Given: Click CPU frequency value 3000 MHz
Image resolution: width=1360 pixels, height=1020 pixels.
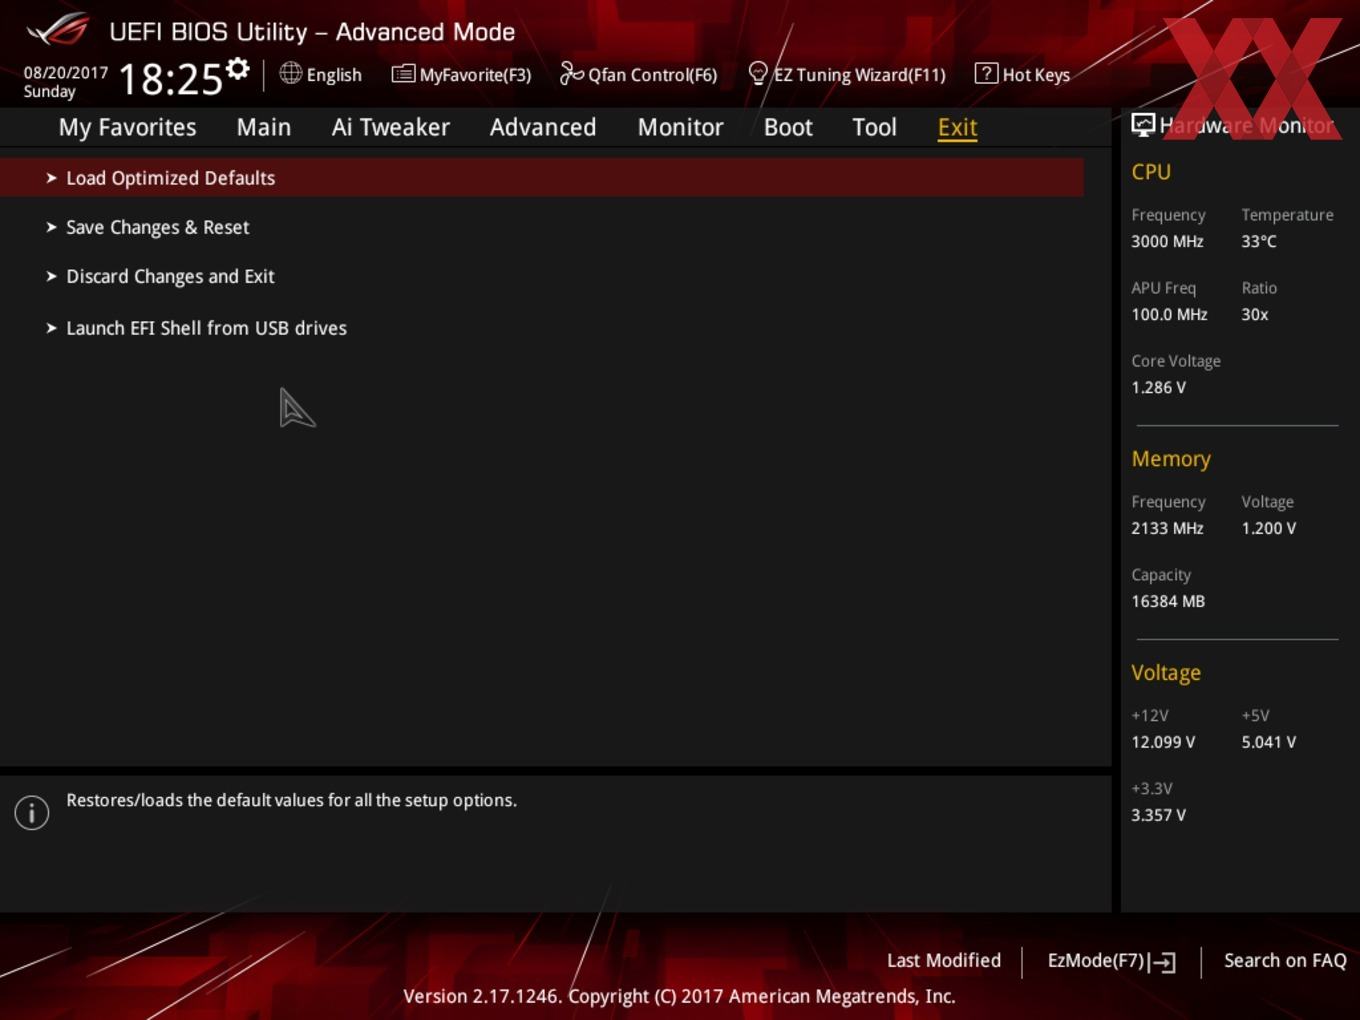Looking at the screenshot, I should [1167, 241].
